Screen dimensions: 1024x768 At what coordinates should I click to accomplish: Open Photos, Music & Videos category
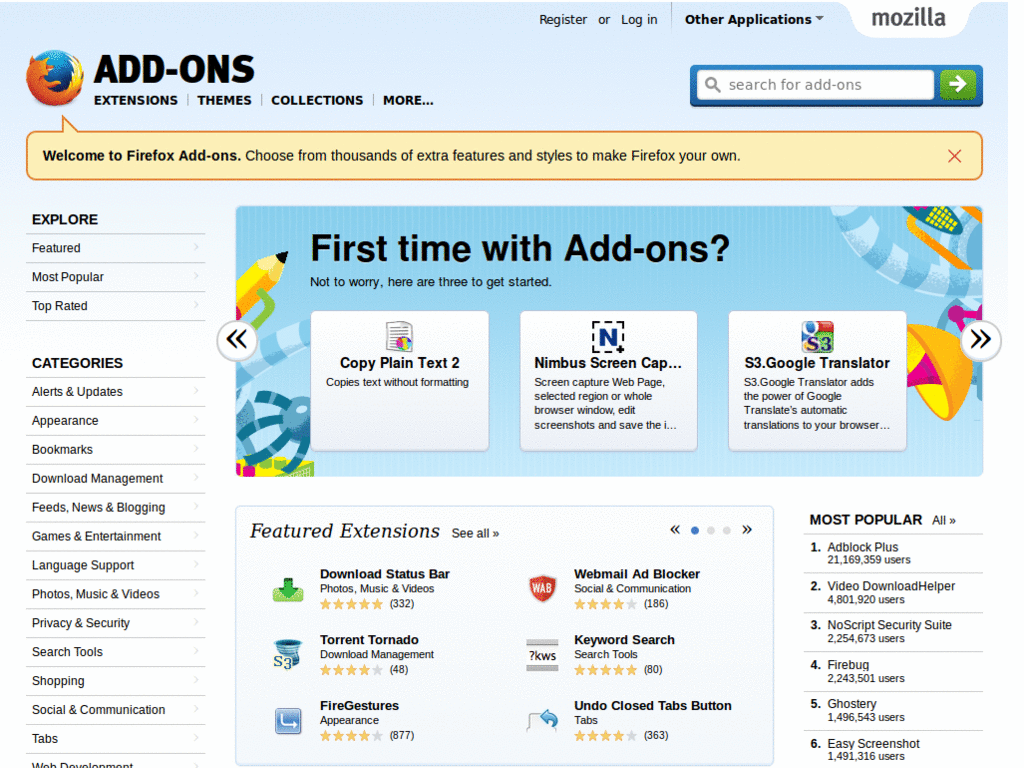pos(116,594)
